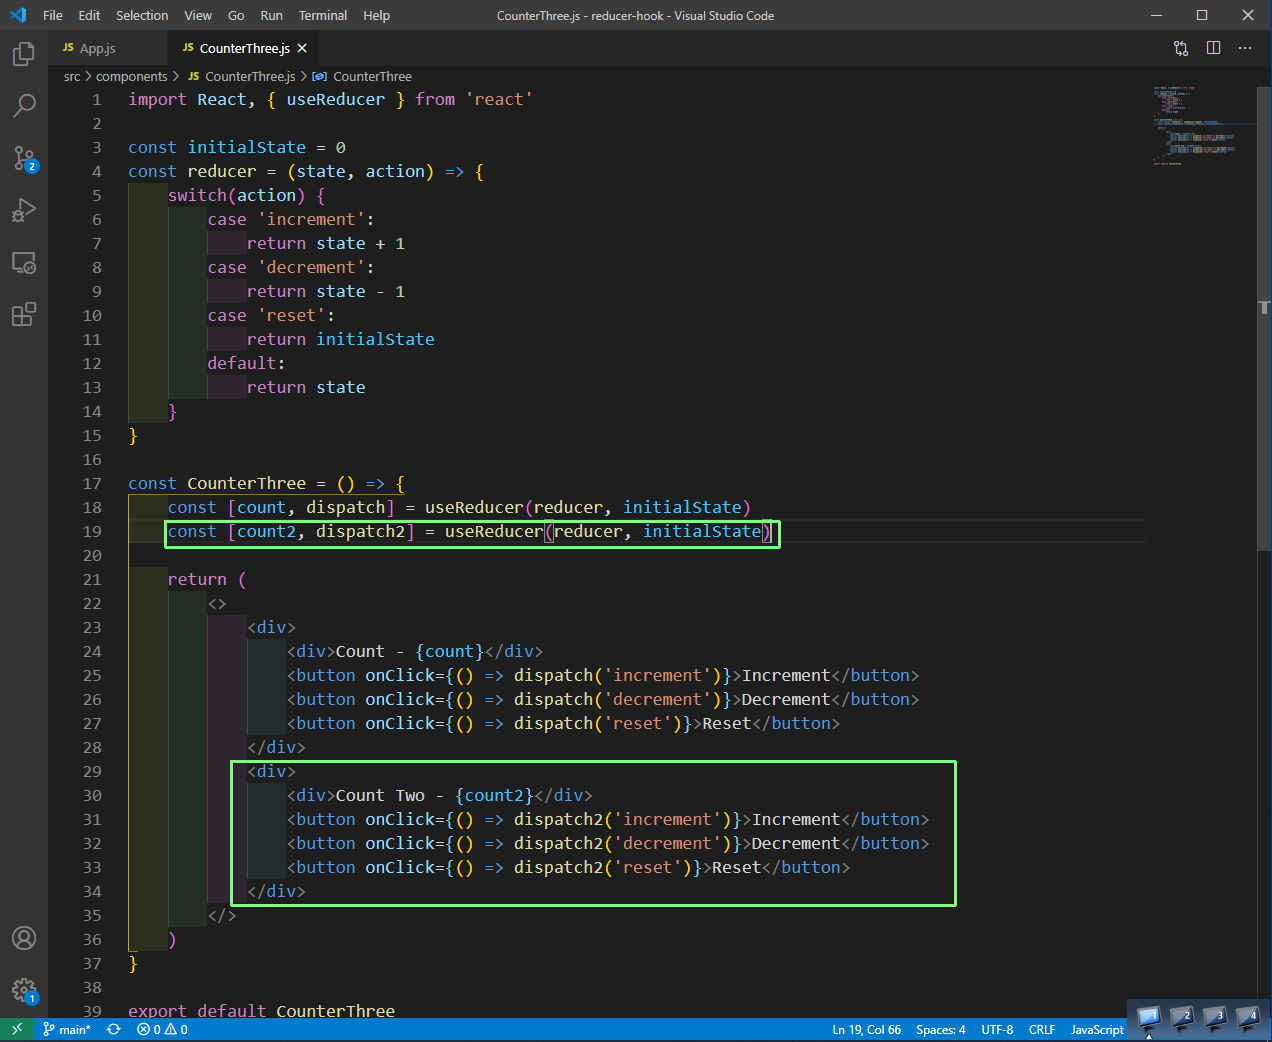Click 'return (' on line 21

click(x=207, y=579)
